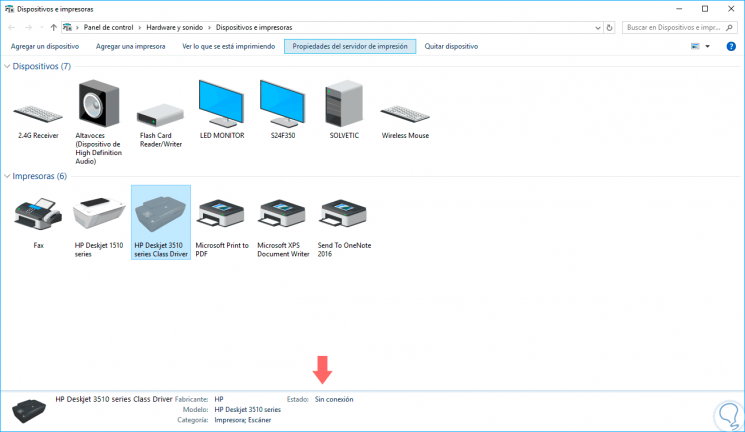Click the Fabricante value HP
745x432 pixels.
point(219,399)
